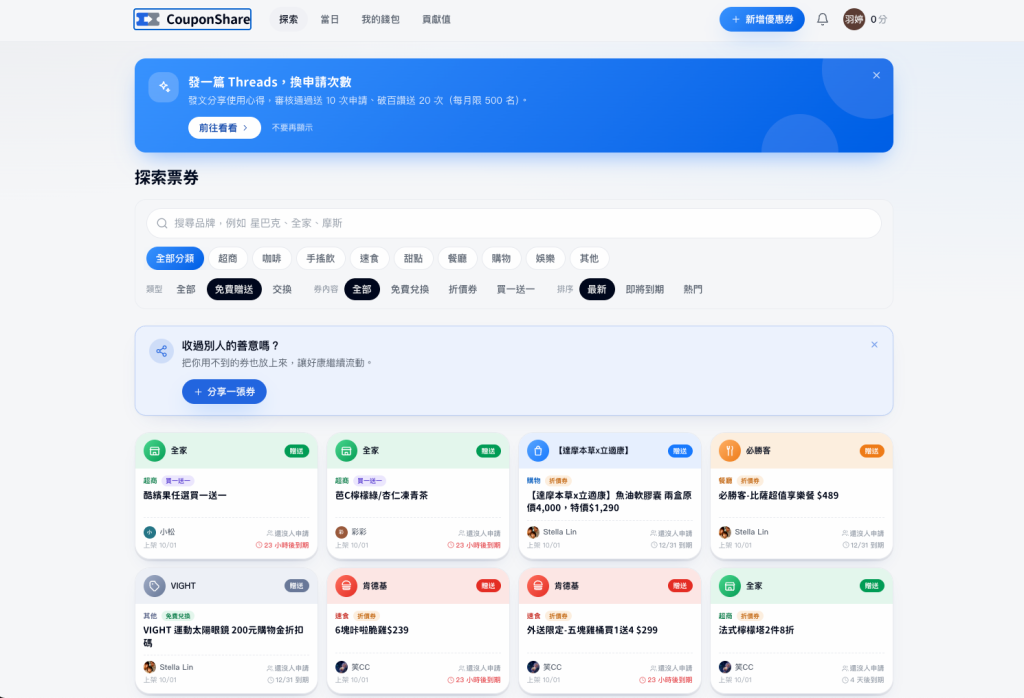Choose the 買一送一 content filter
1024x698 pixels.
tap(516, 289)
